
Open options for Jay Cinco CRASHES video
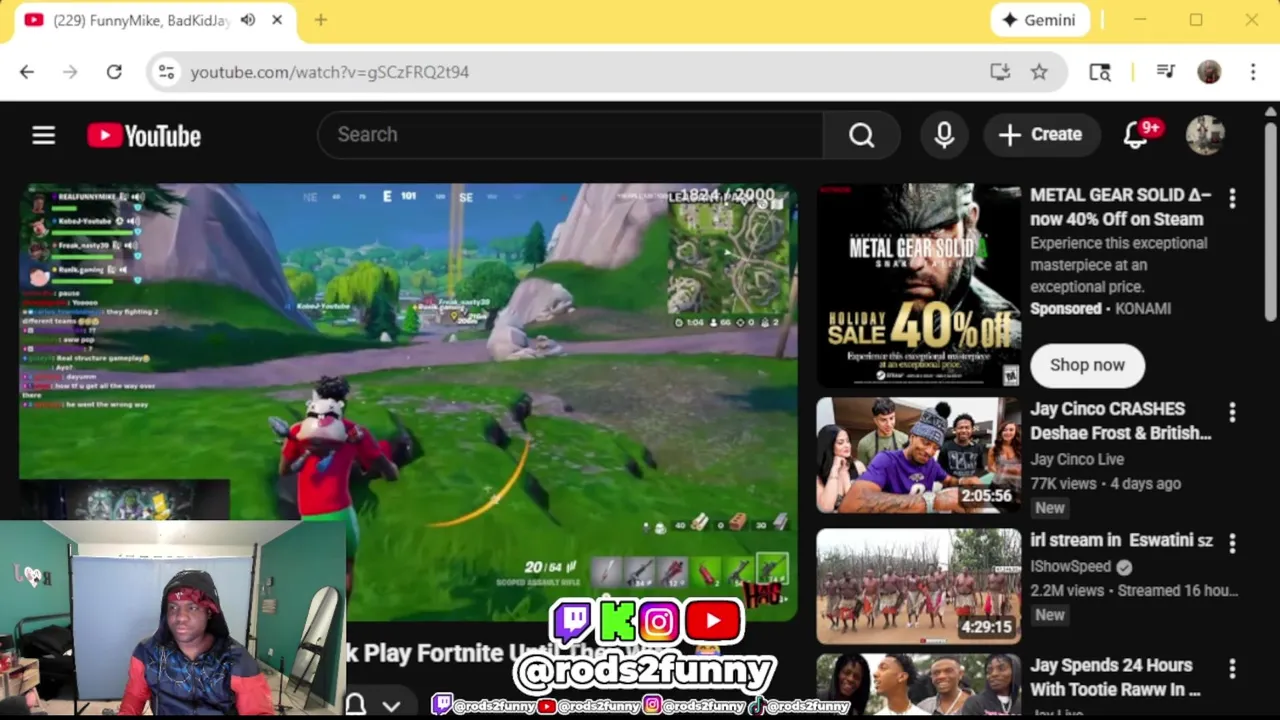coord(1232,412)
